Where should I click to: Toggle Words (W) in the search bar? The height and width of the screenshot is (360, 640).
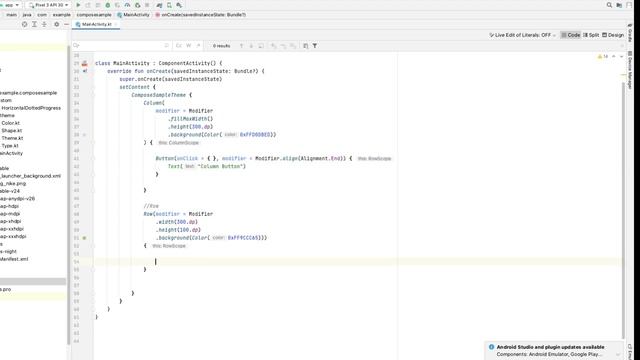click(x=189, y=46)
